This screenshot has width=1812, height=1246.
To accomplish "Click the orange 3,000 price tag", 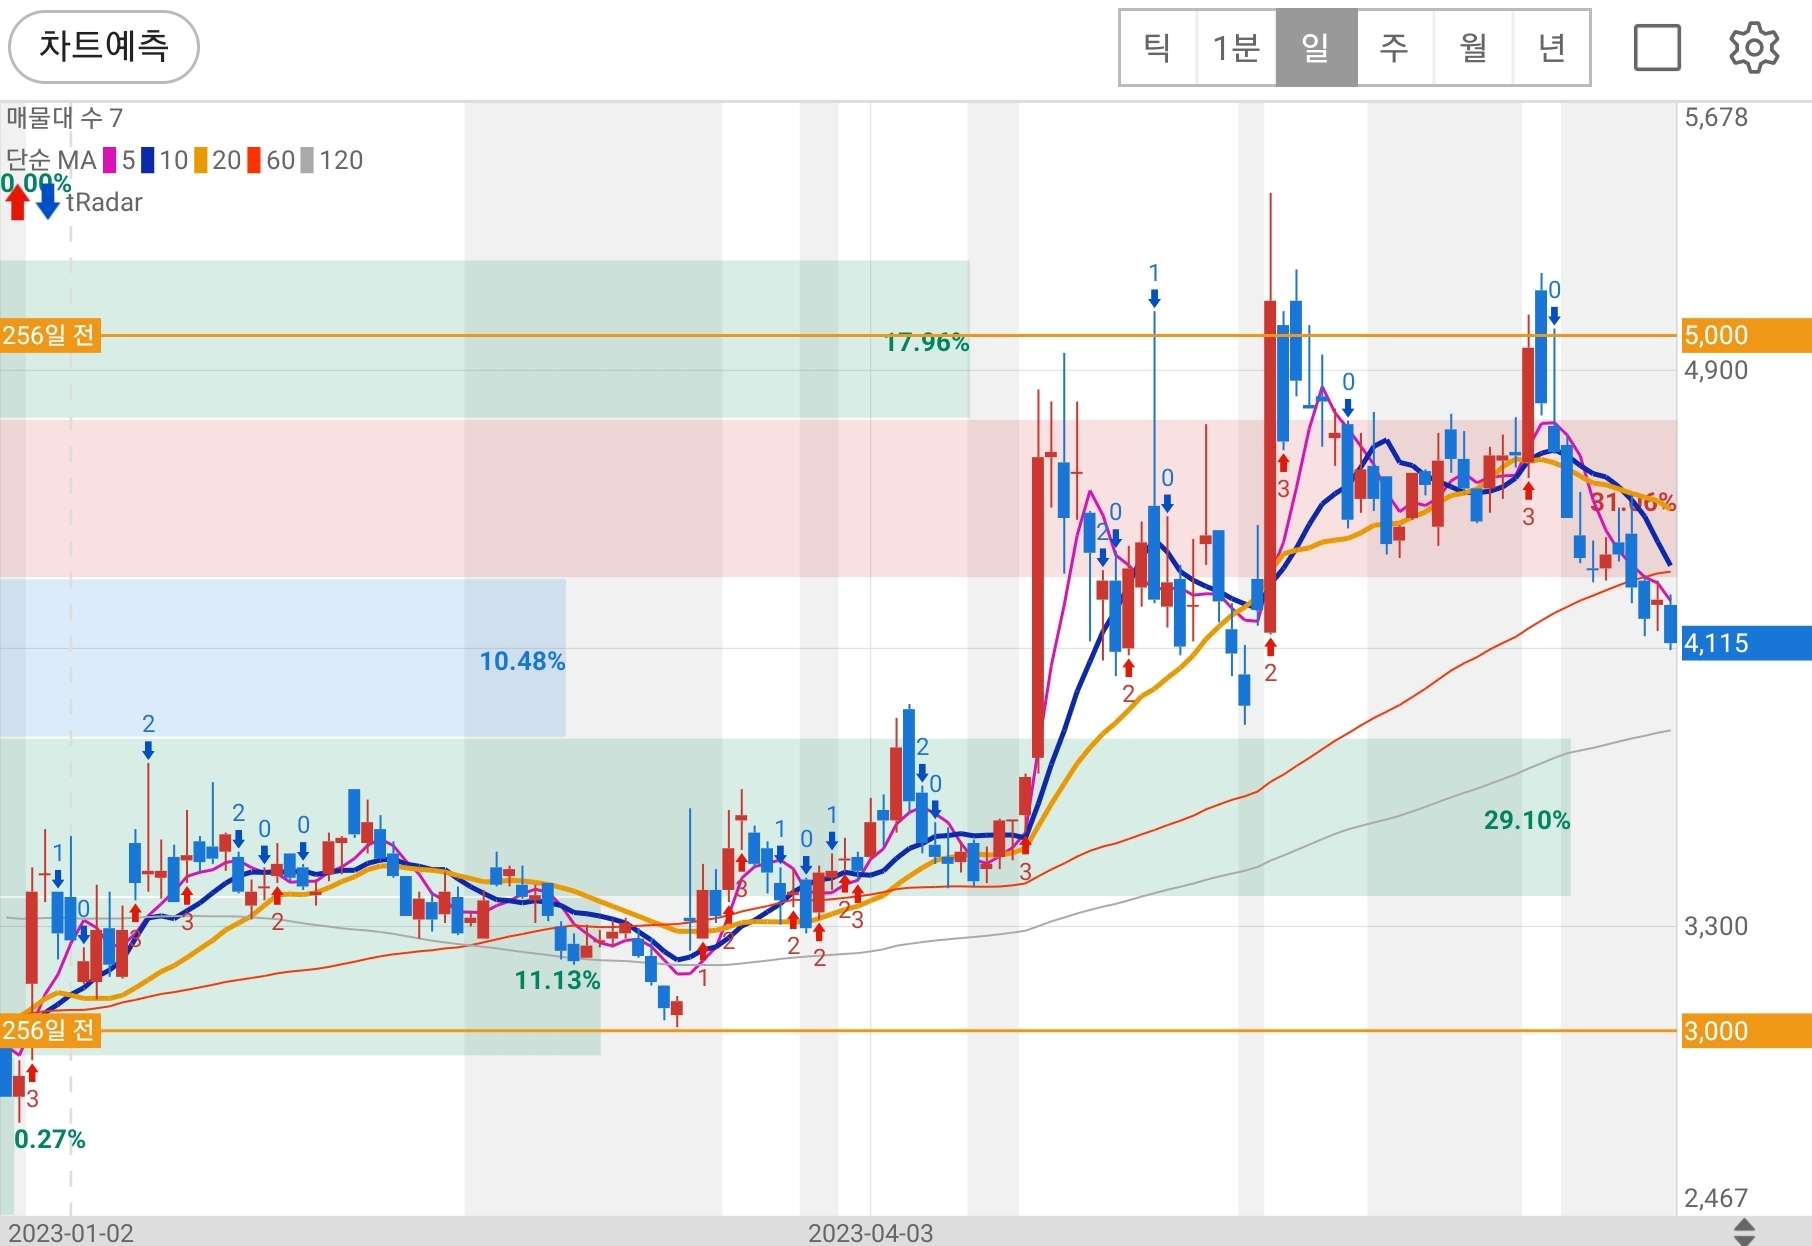I will [1746, 1031].
